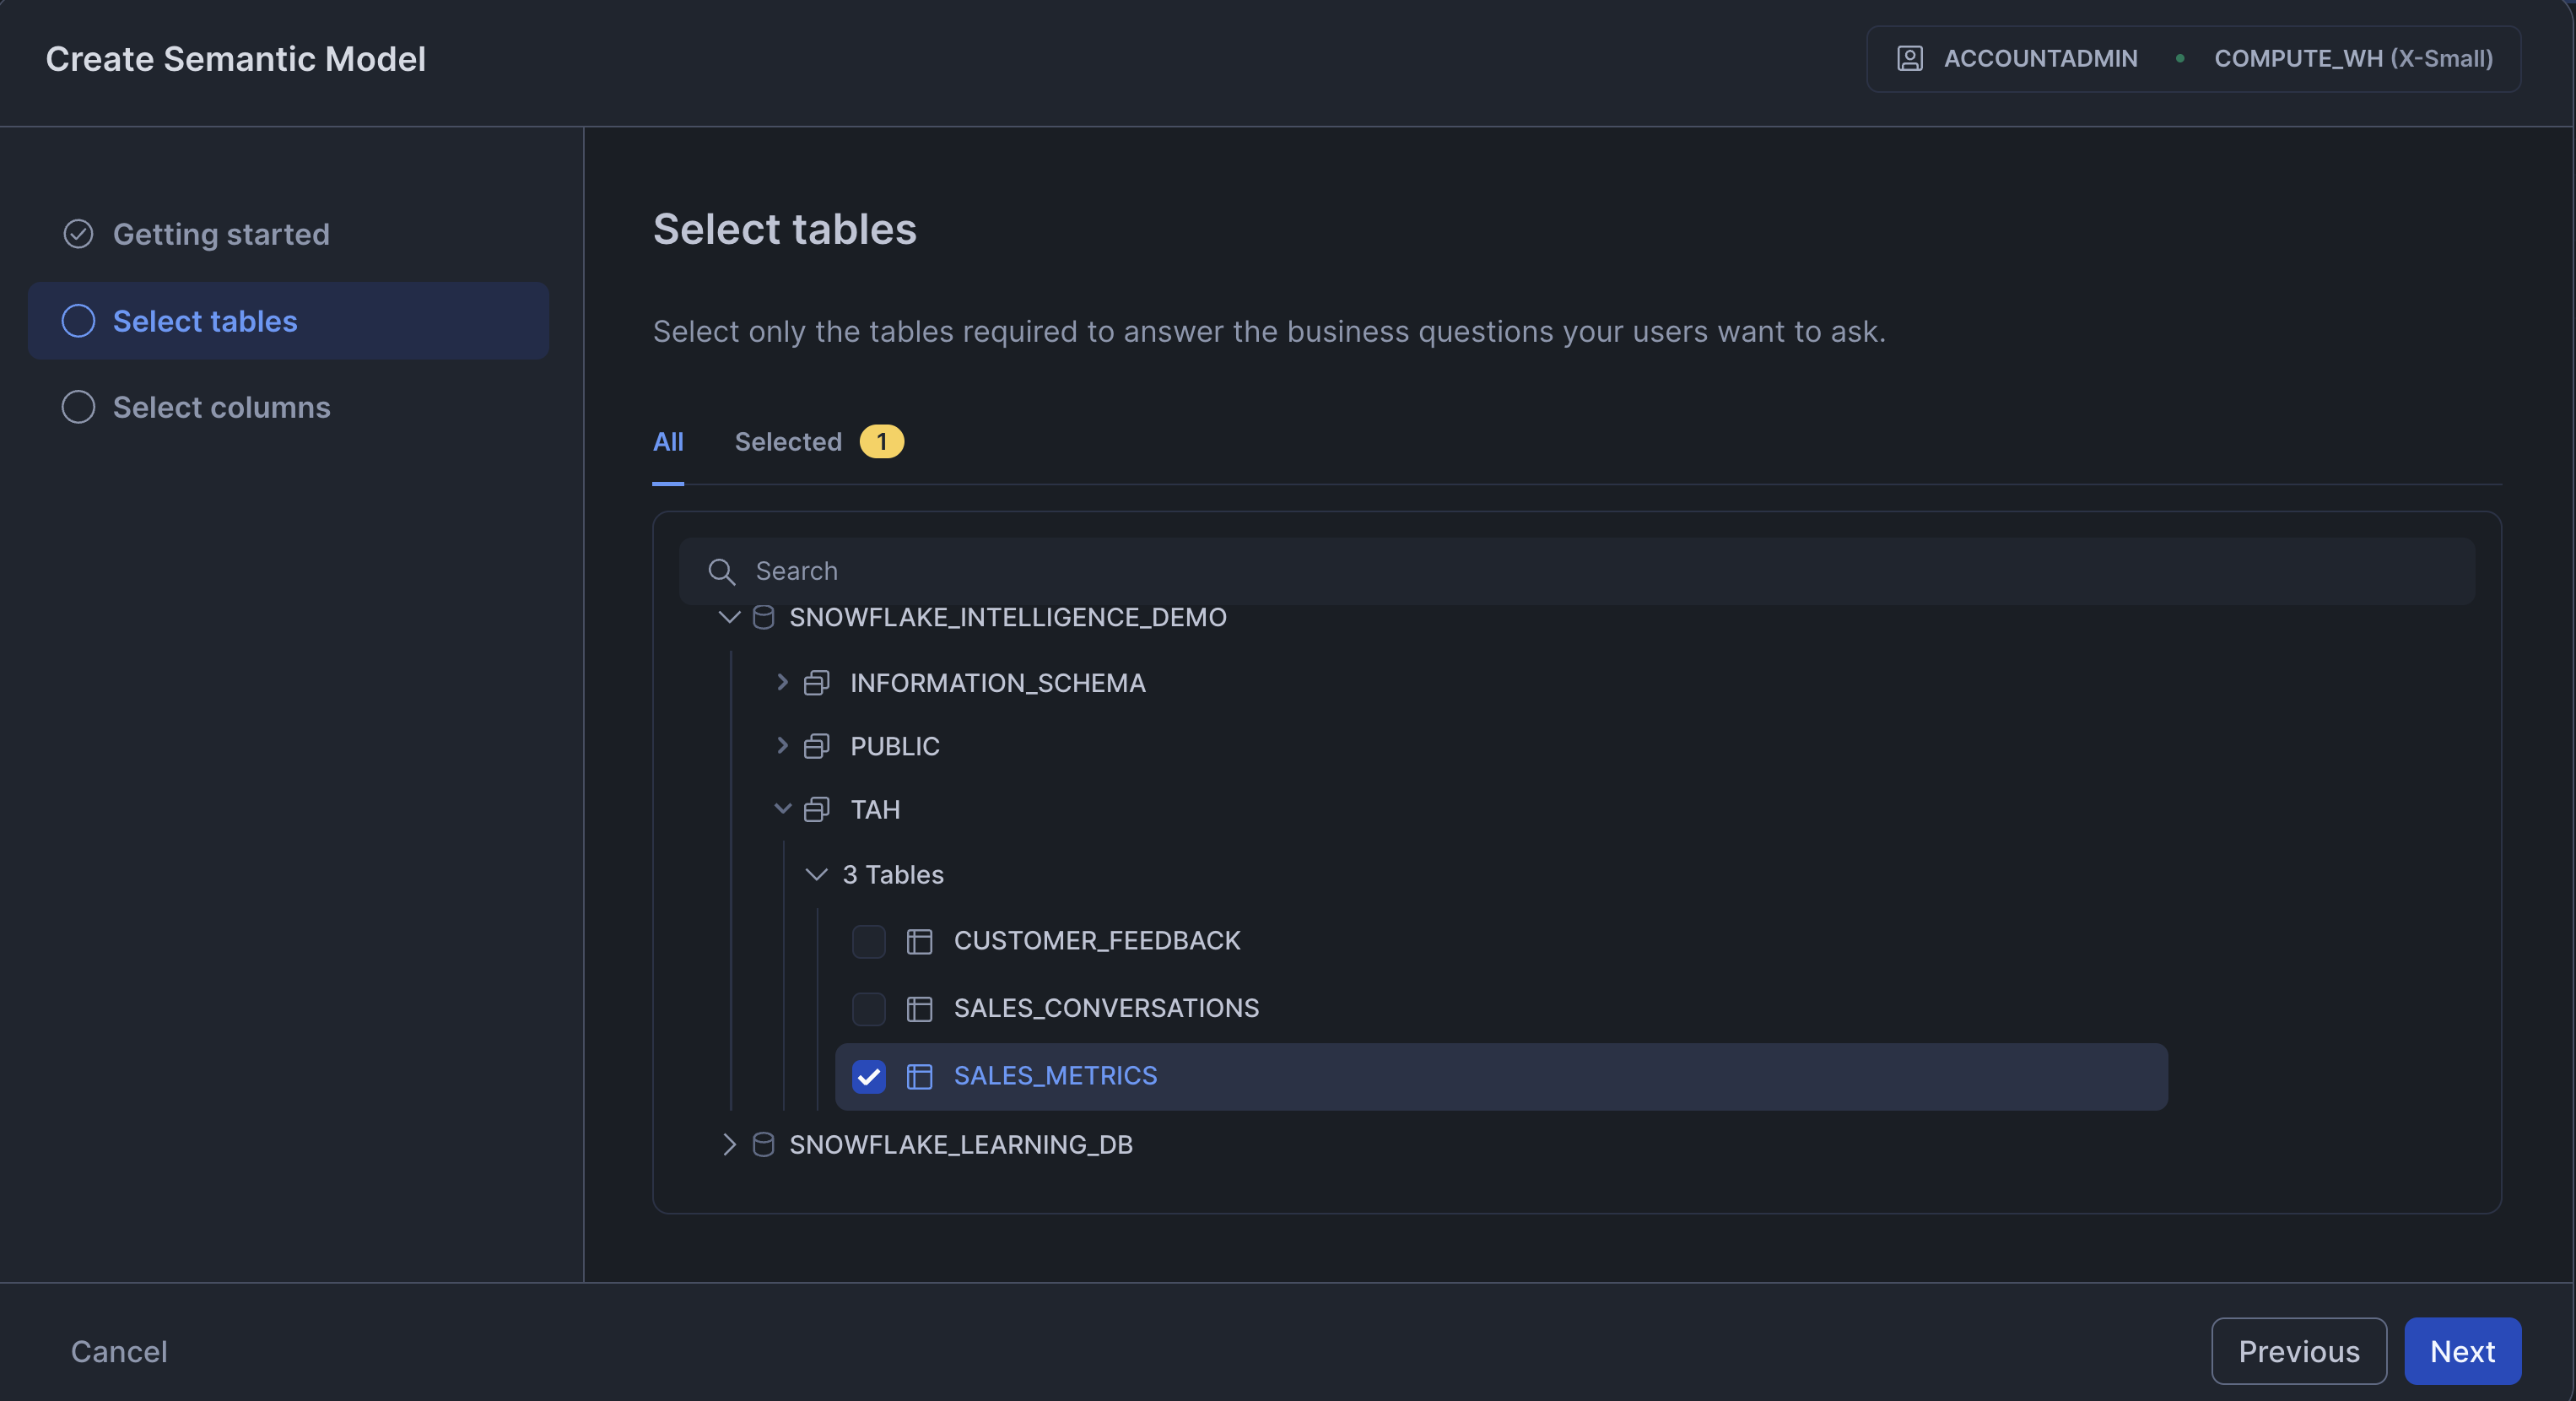
Task: Expand the PUBLIC schema chevron
Action: [782, 746]
